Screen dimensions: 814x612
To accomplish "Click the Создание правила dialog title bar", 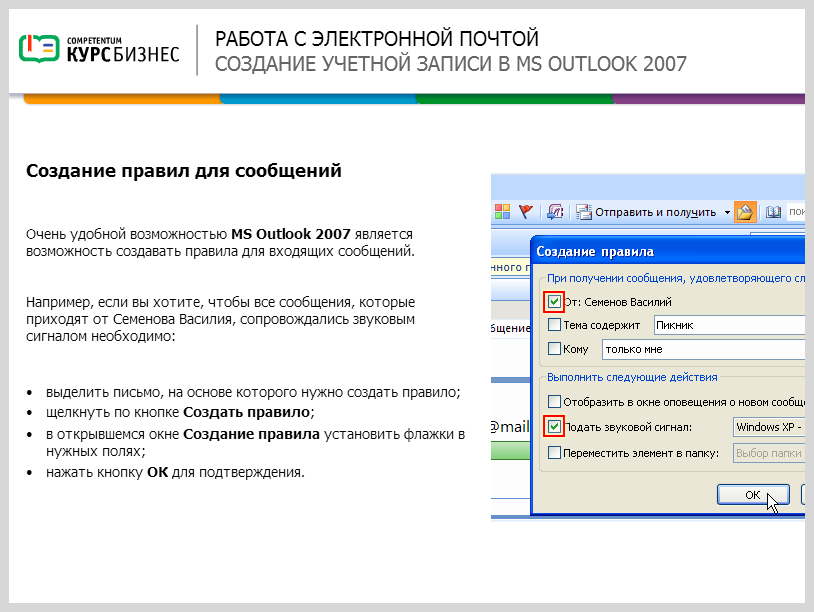I will pyautogui.click(x=668, y=252).
